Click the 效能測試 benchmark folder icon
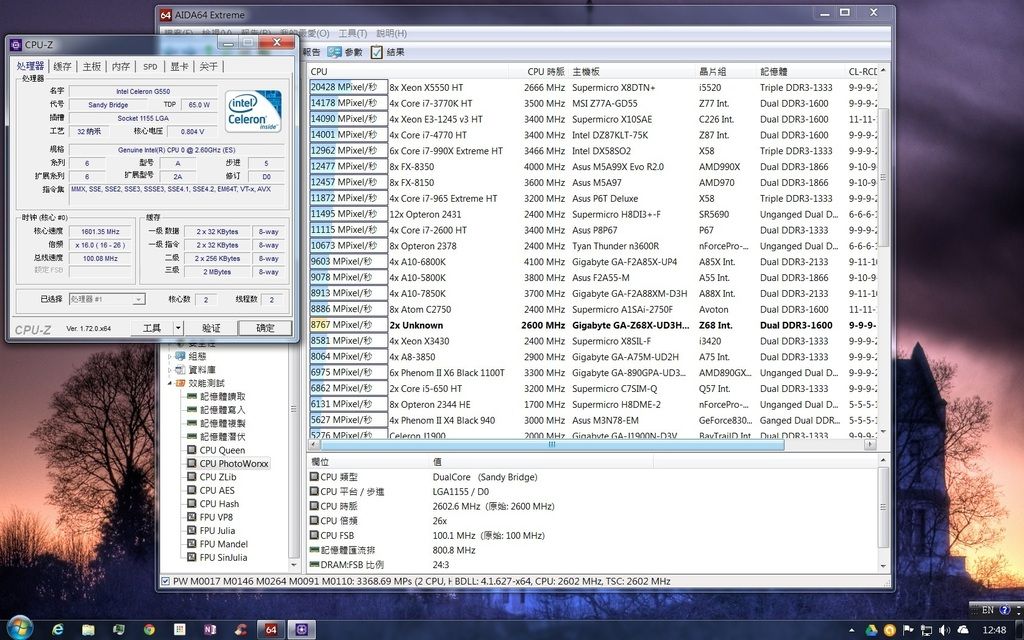Image resolution: width=1024 pixels, height=640 pixels. pos(180,383)
